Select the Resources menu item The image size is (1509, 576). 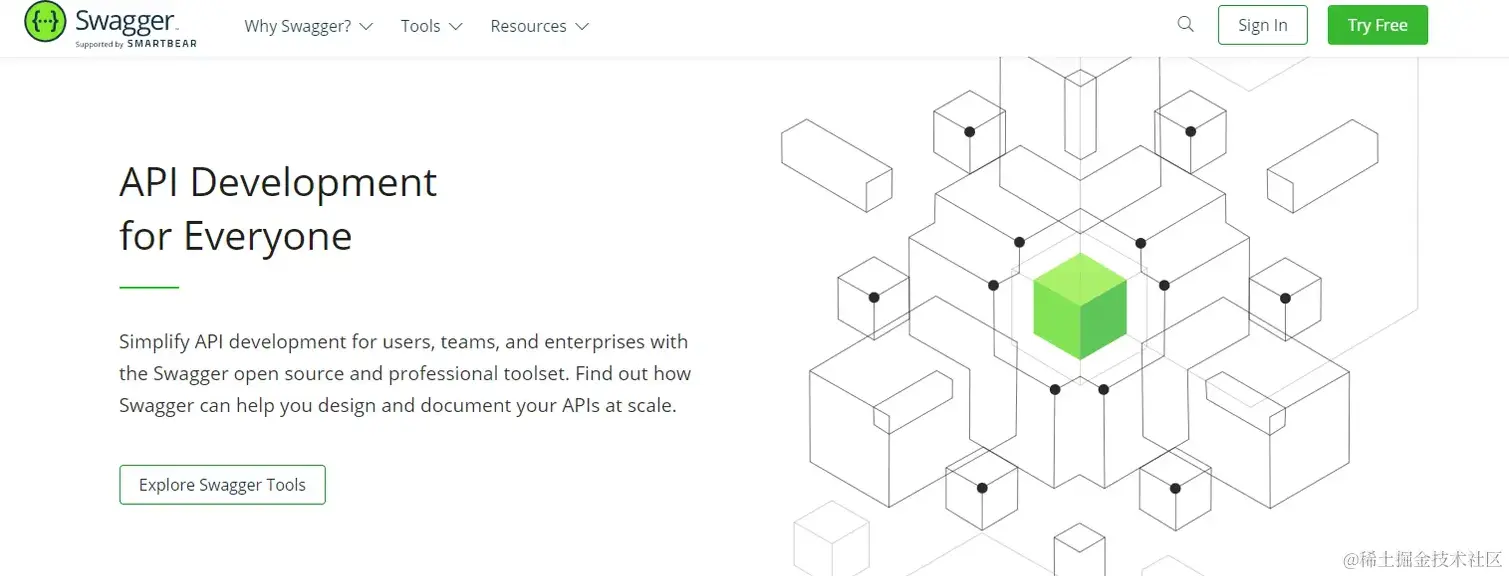(x=528, y=26)
